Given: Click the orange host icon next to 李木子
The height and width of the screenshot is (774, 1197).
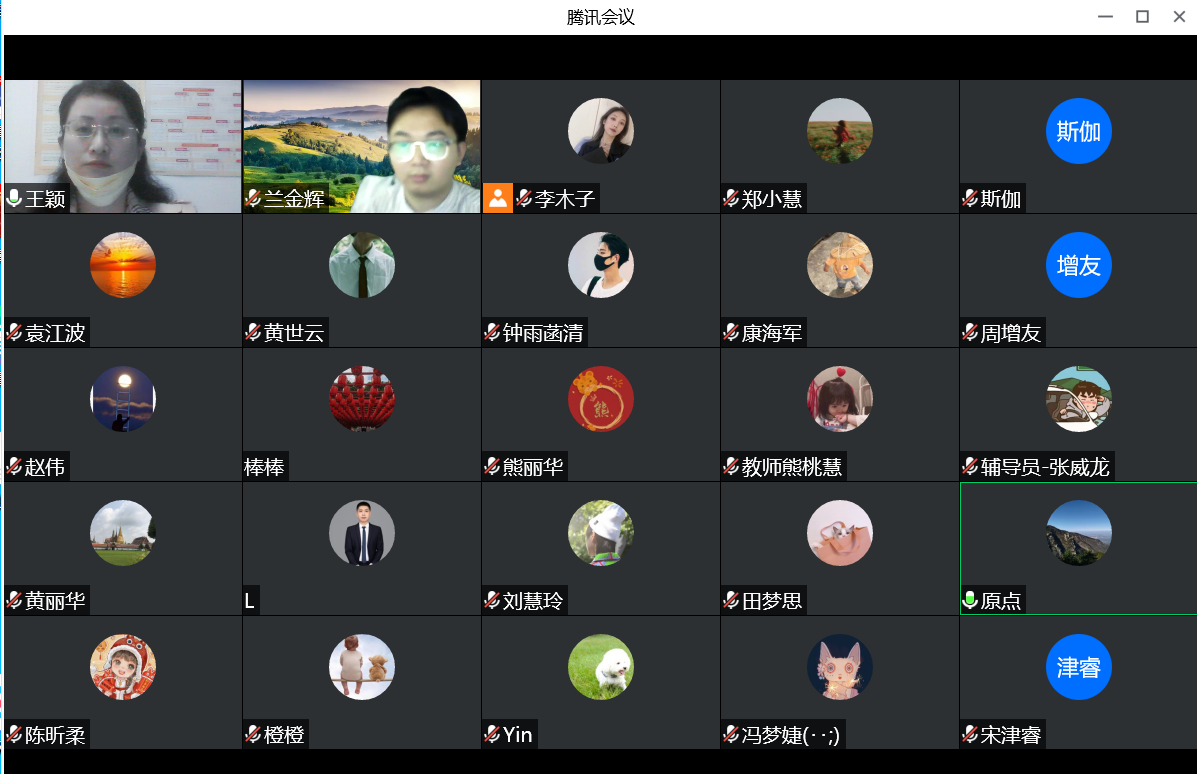Looking at the screenshot, I should [497, 198].
